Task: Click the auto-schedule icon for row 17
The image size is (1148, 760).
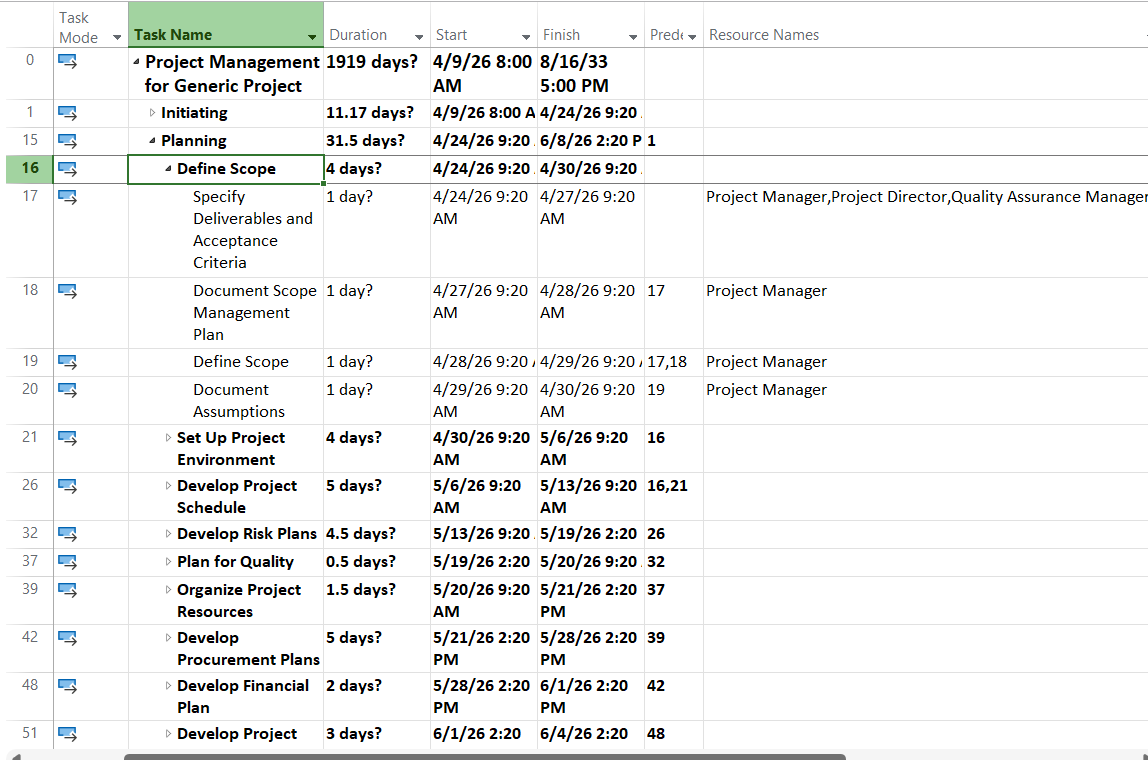Action: 67,197
